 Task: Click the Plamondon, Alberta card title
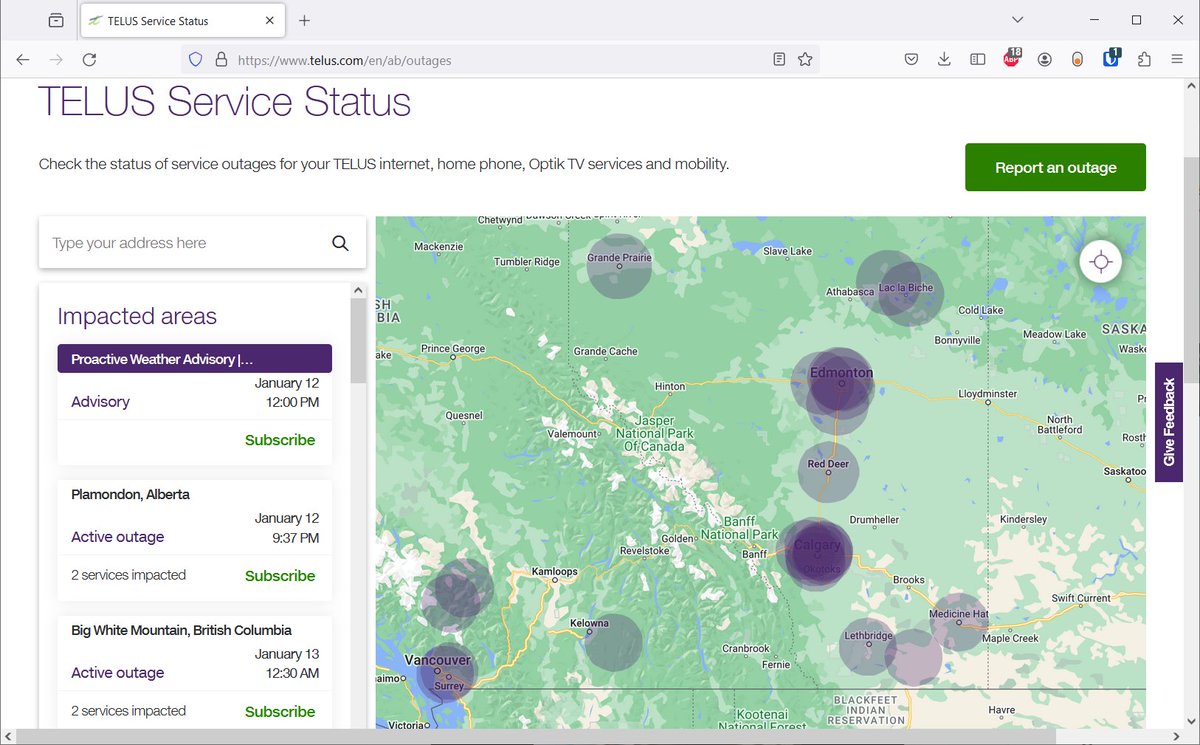(x=130, y=494)
